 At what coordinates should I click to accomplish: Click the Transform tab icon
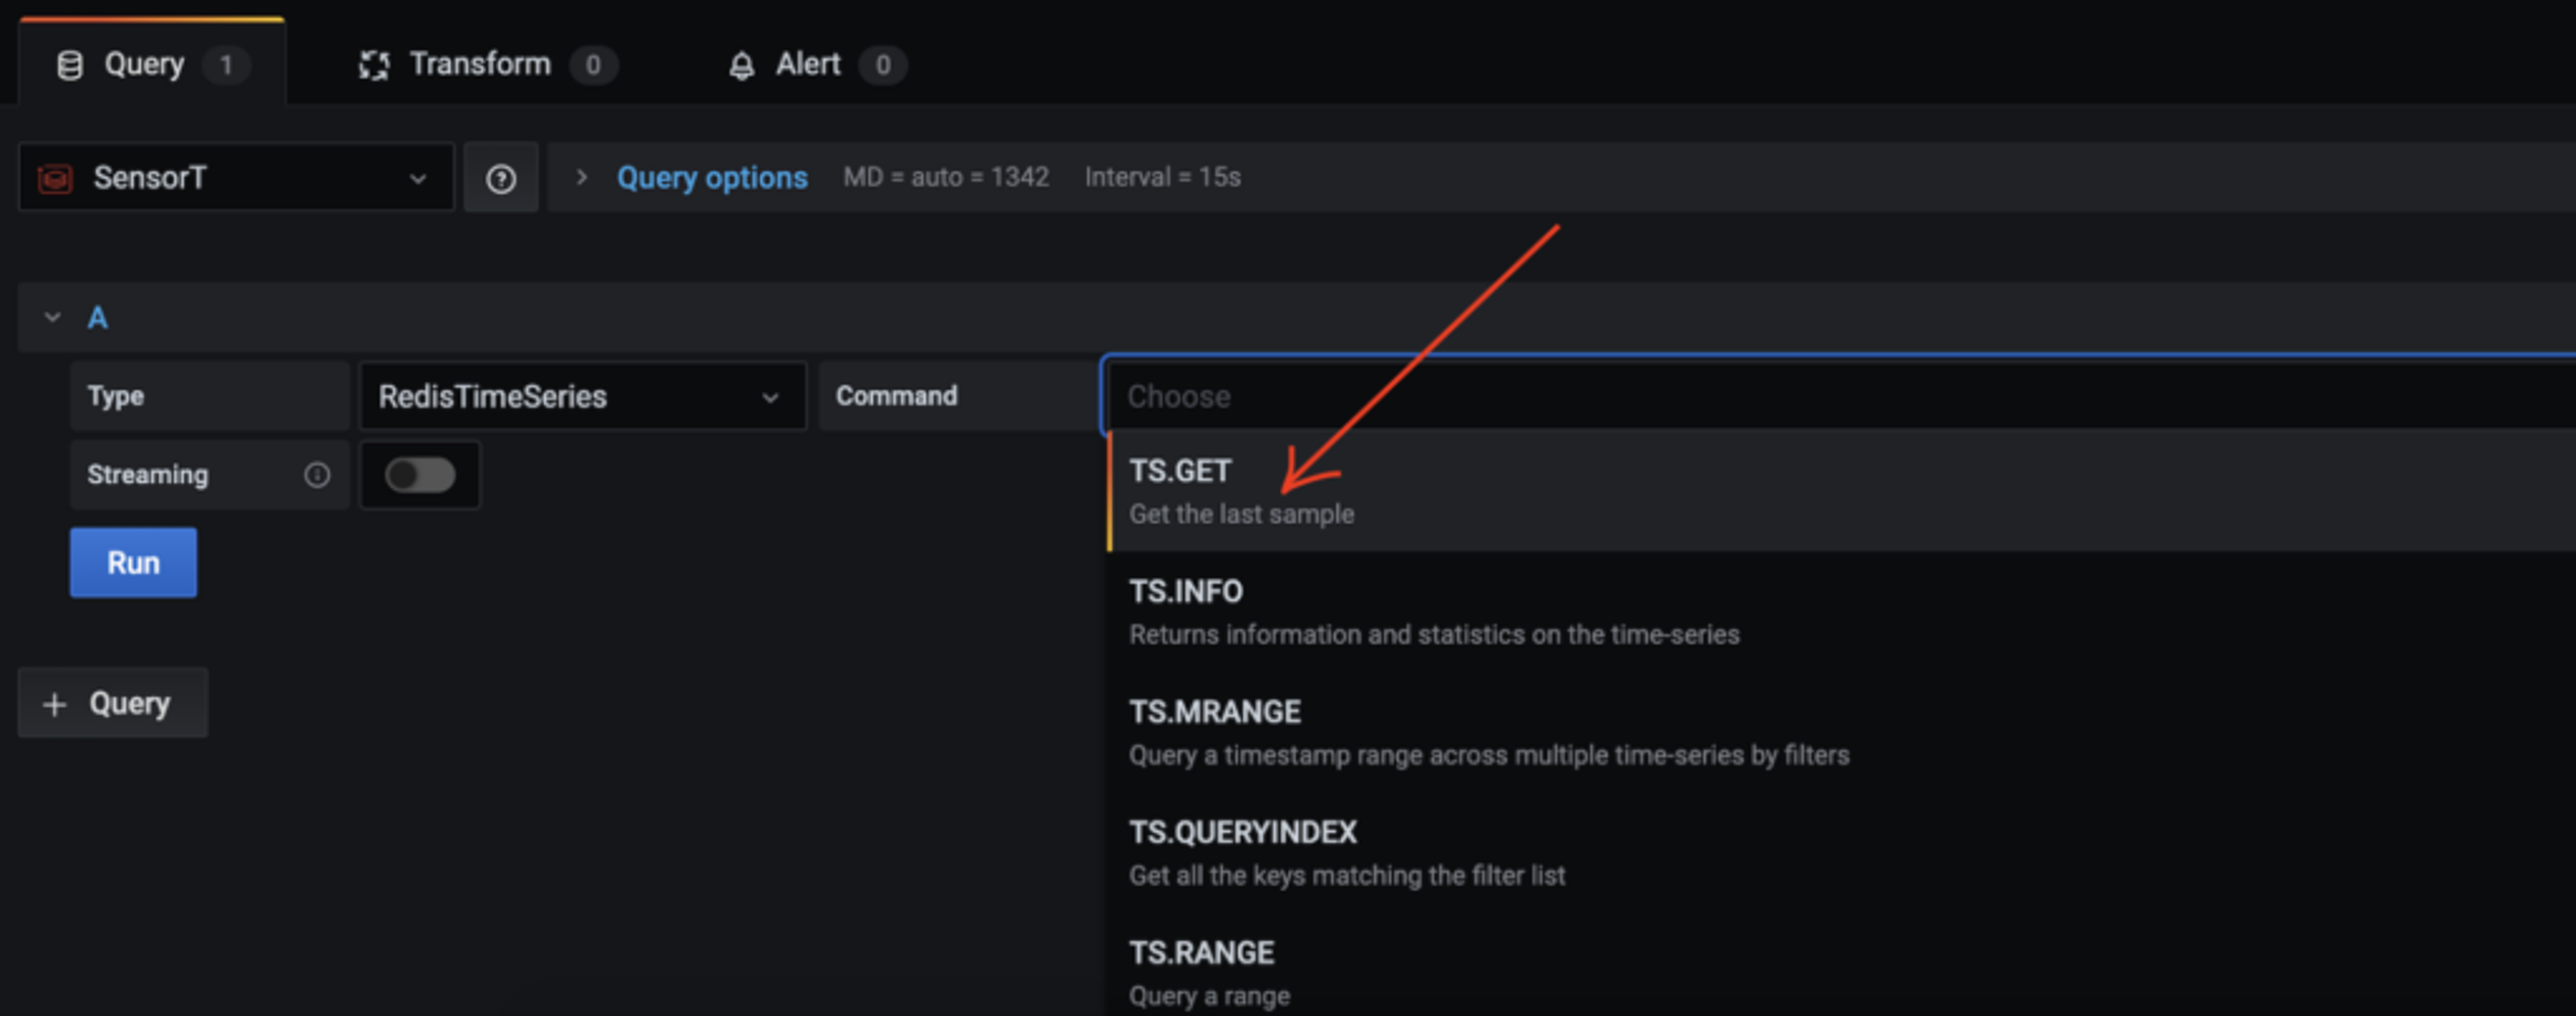pos(374,65)
